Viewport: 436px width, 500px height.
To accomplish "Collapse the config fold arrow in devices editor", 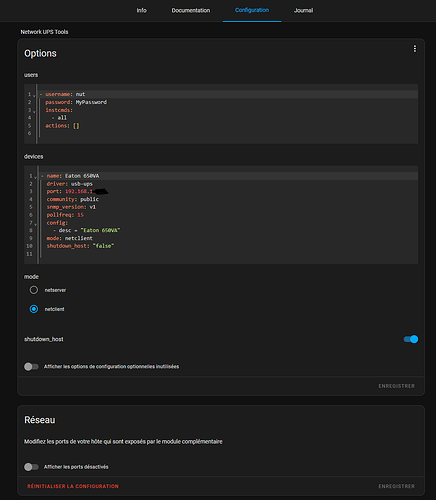I will tap(35, 224).
